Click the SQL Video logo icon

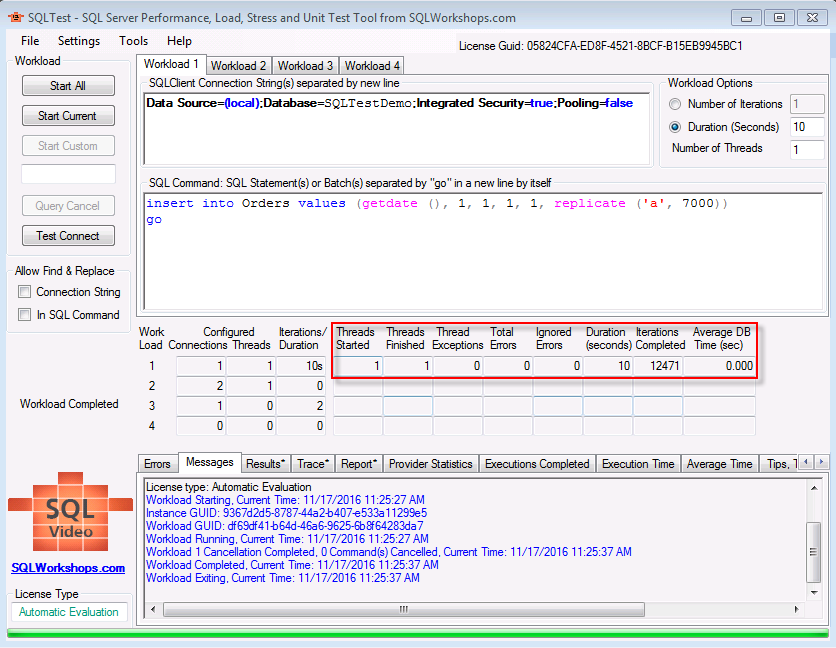[x=70, y=511]
